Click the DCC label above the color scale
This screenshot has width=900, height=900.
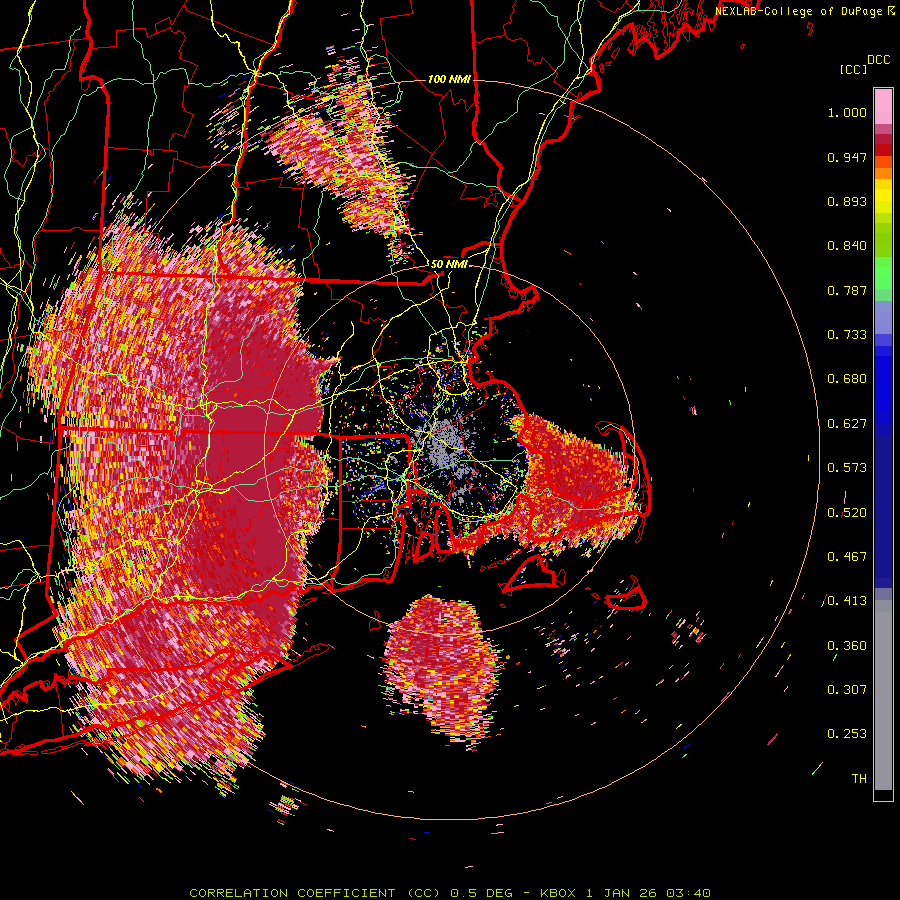coord(878,60)
